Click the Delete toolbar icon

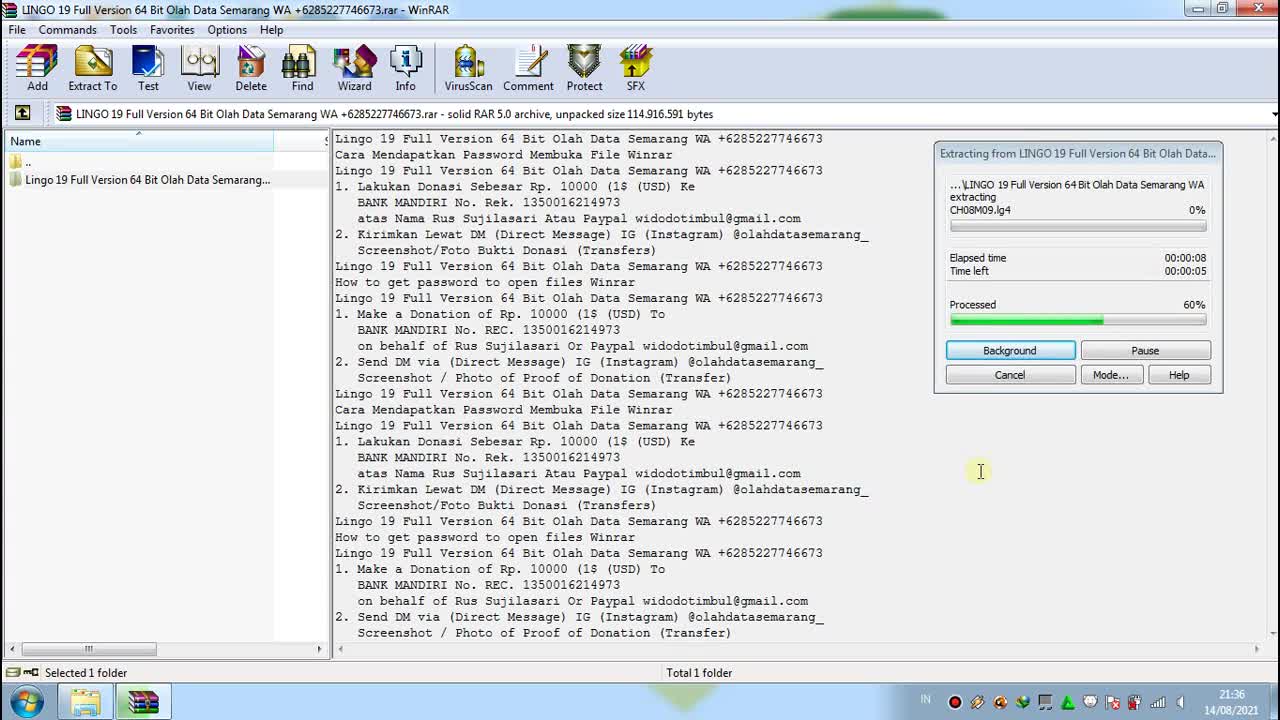(x=251, y=69)
